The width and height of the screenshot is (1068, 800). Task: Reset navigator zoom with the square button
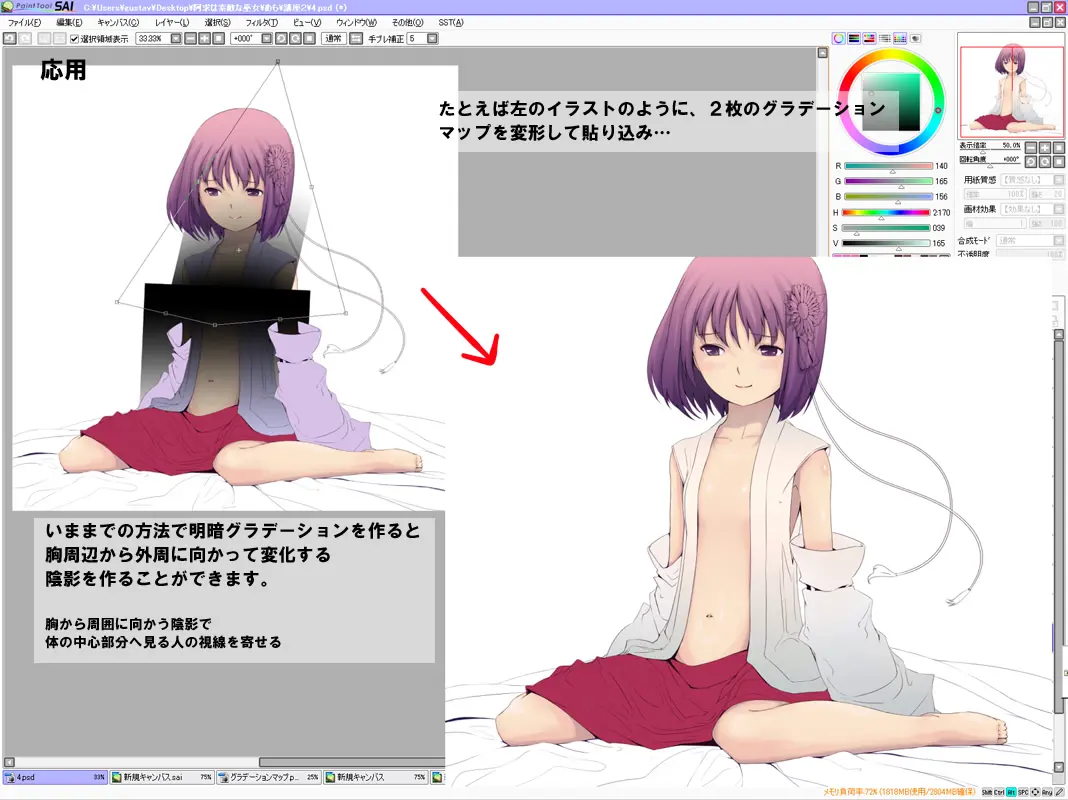click(x=1058, y=148)
